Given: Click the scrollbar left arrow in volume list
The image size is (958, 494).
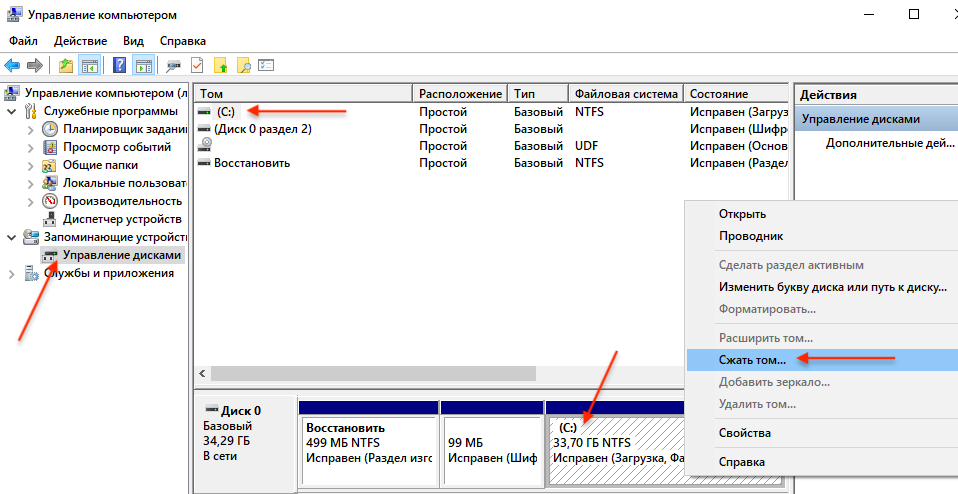Looking at the screenshot, I should point(203,373).
